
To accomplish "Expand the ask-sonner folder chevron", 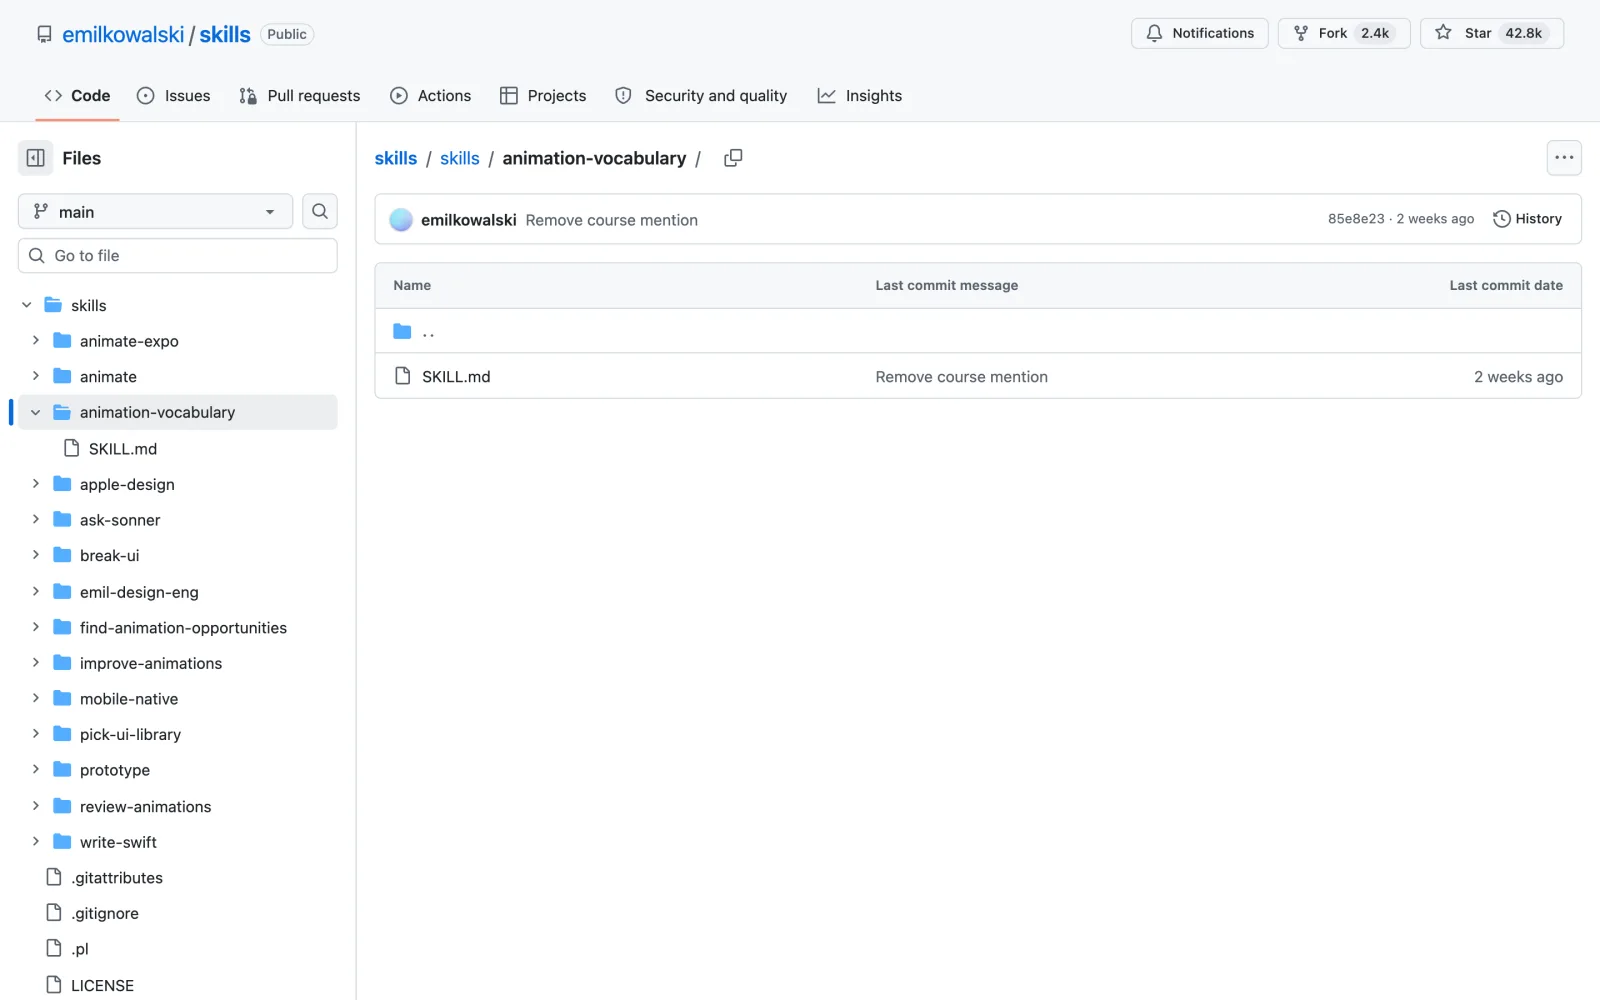I will pyautogui.click(x=36, y=519).
